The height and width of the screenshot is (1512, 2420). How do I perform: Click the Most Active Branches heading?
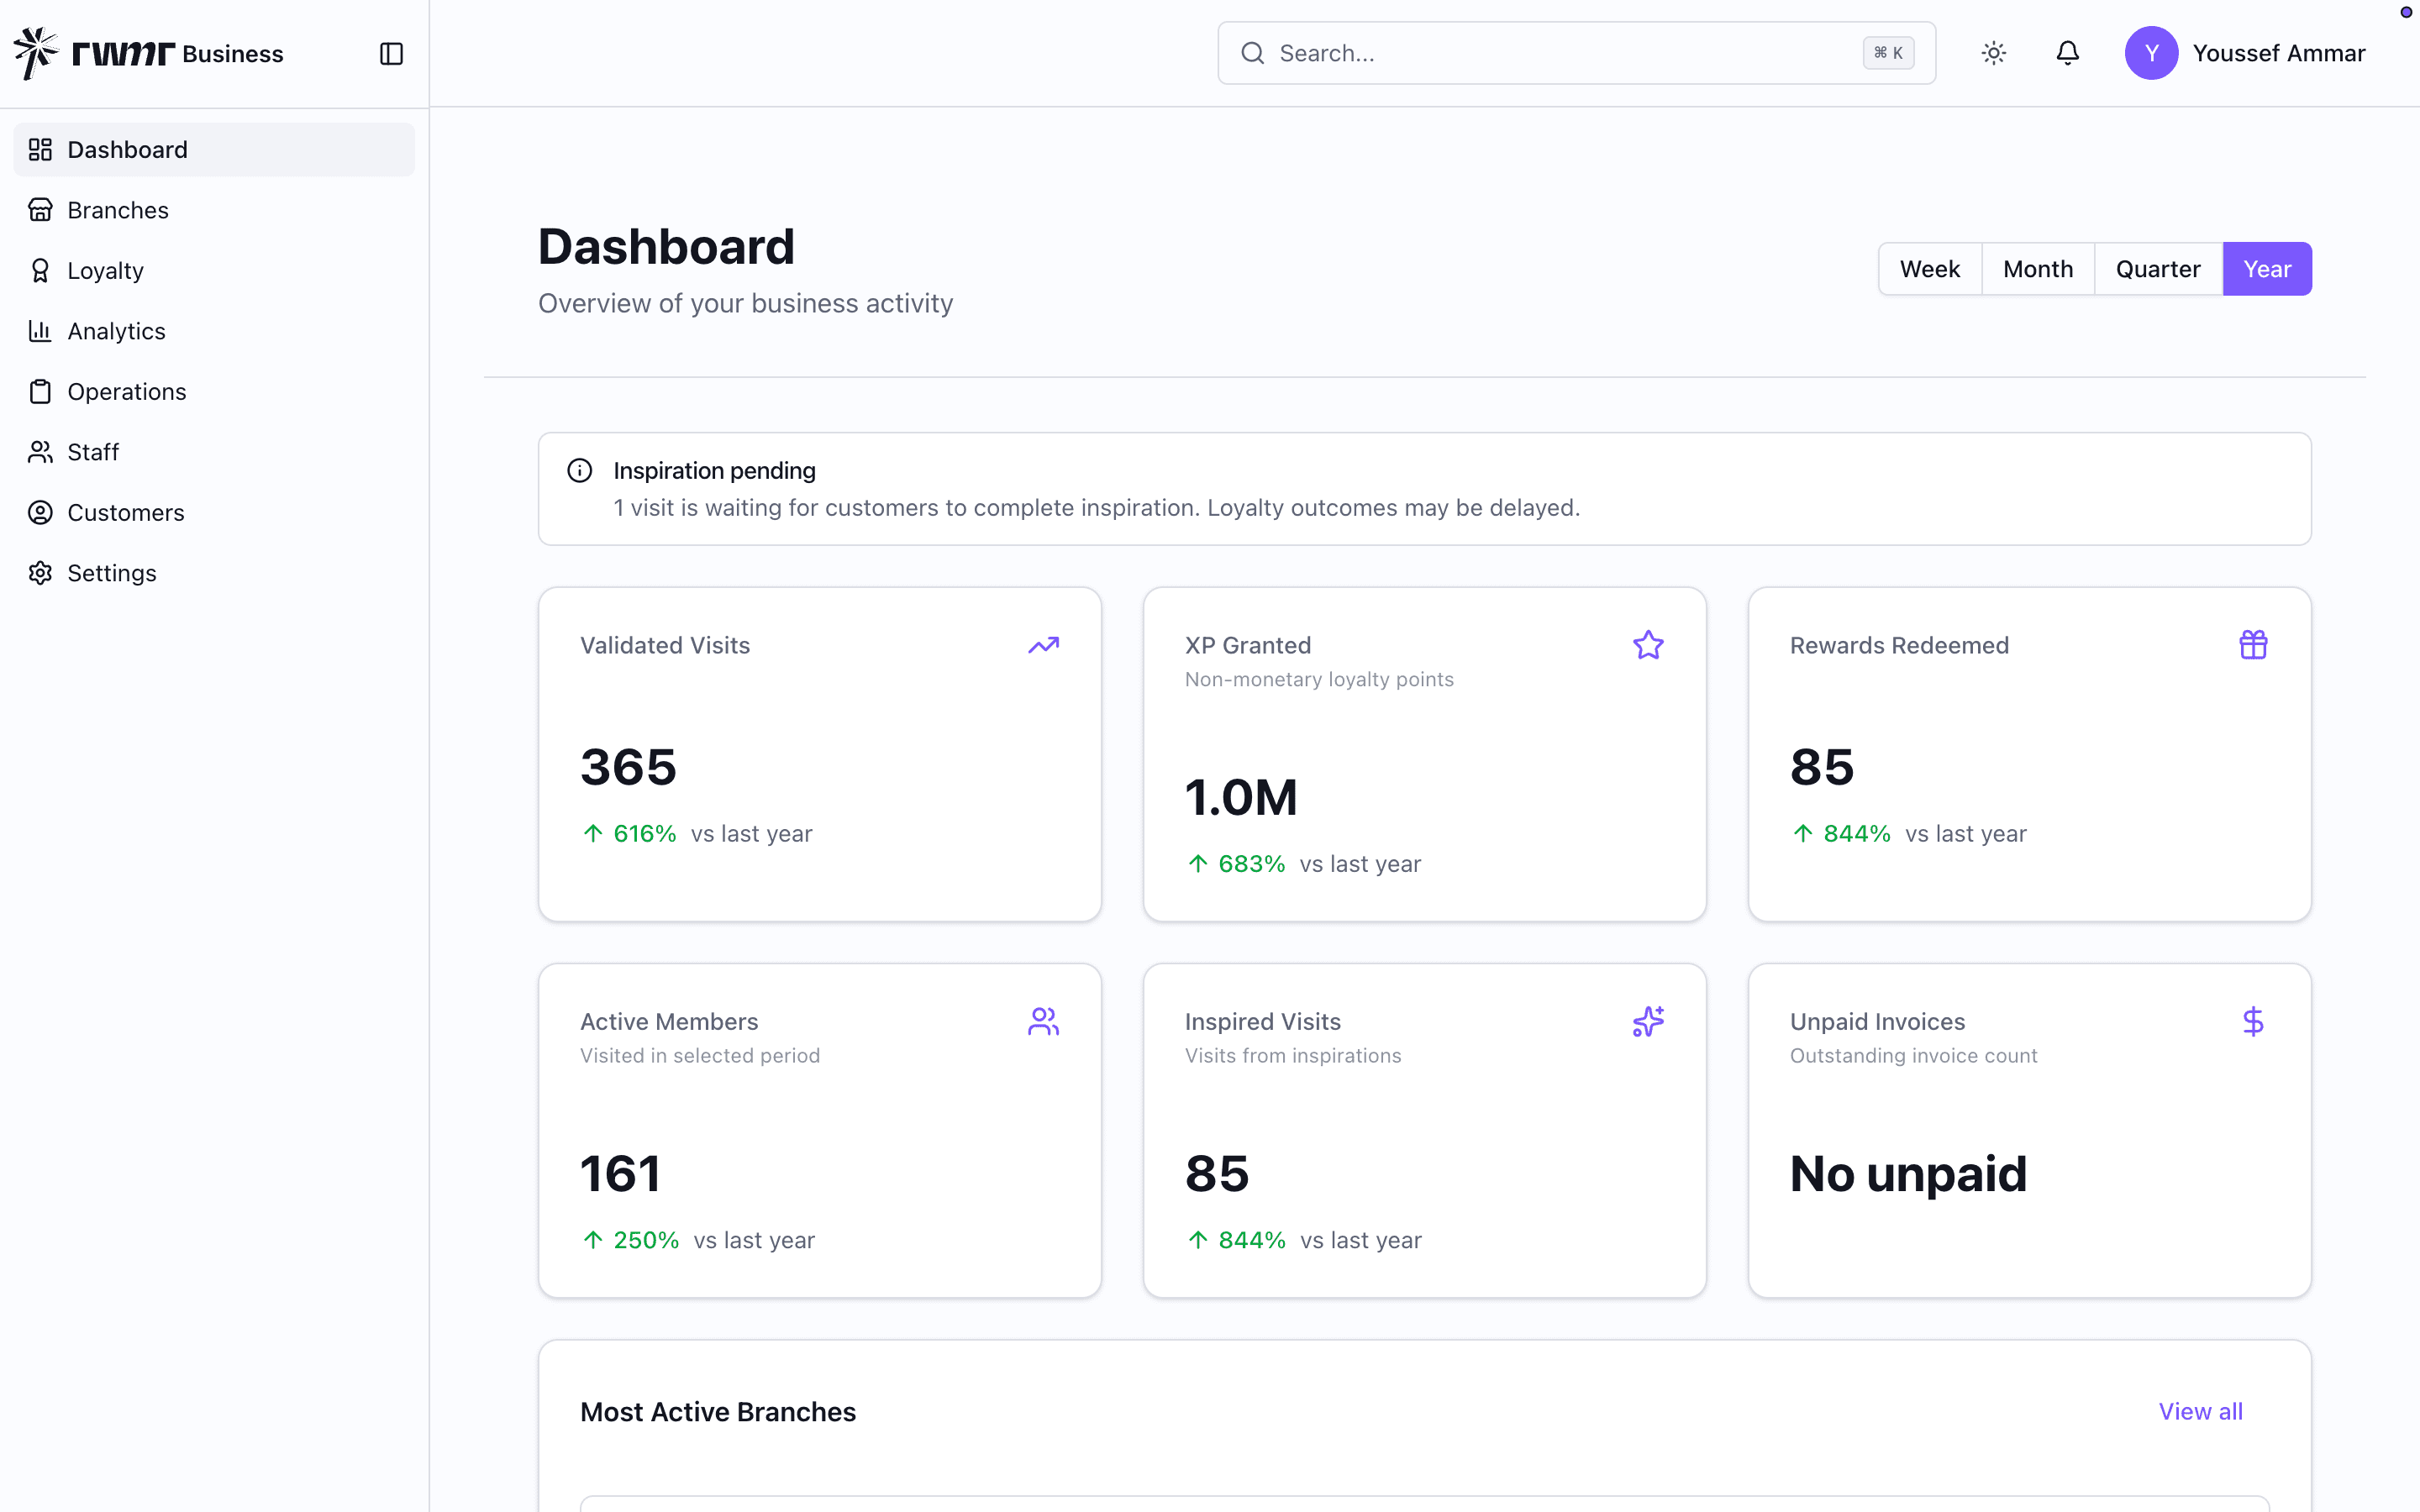717,1411
